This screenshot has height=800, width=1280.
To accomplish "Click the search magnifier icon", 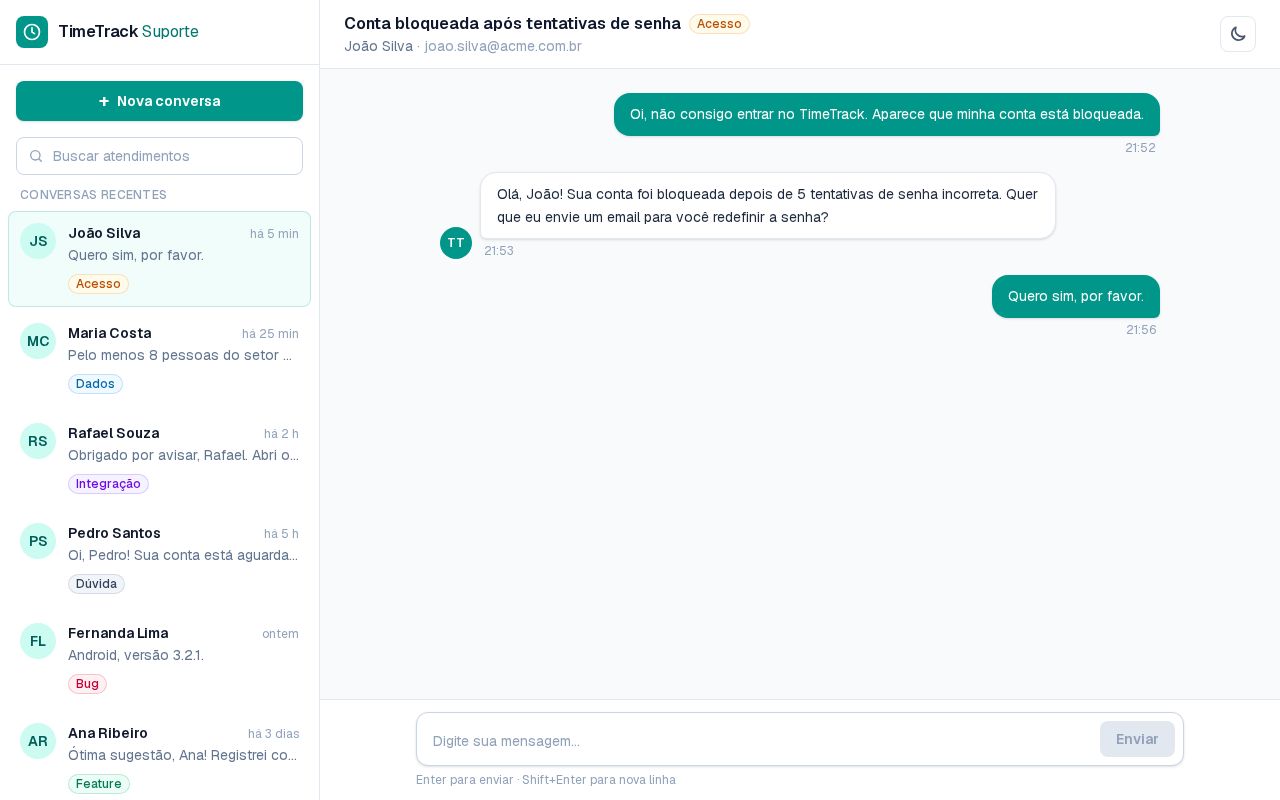I will click(x=36, y=156).
